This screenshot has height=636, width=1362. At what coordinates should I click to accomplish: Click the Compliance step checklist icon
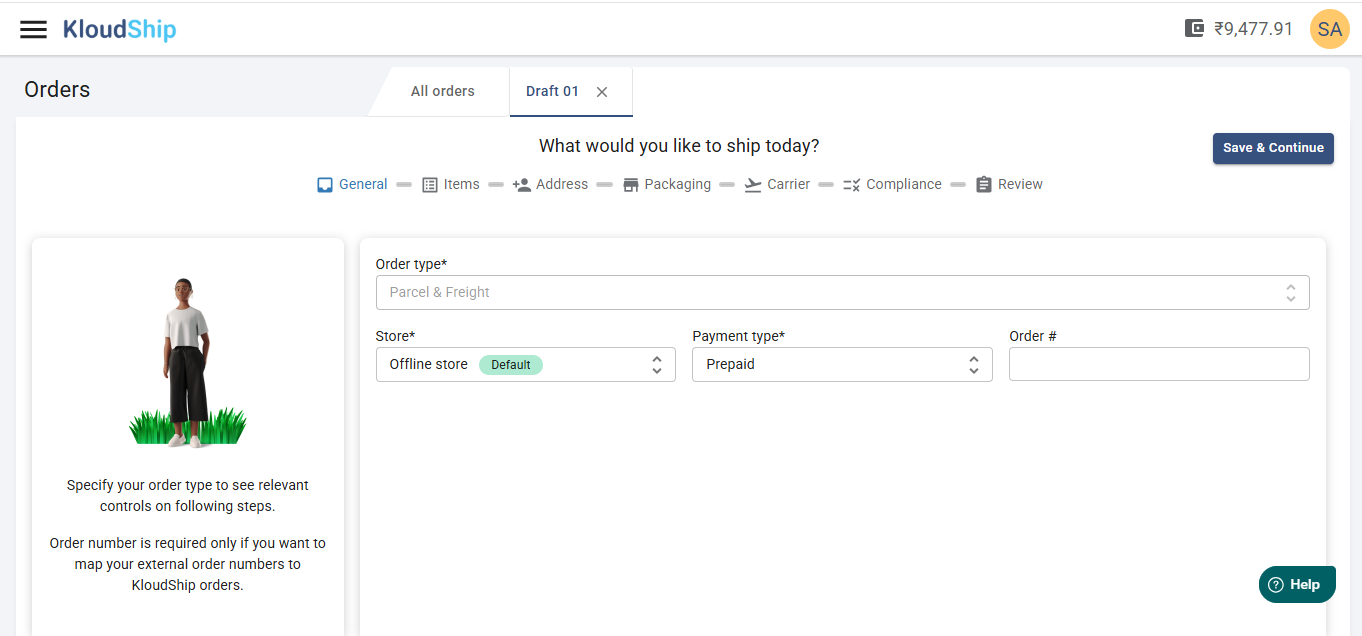click(x=852, y=185)
